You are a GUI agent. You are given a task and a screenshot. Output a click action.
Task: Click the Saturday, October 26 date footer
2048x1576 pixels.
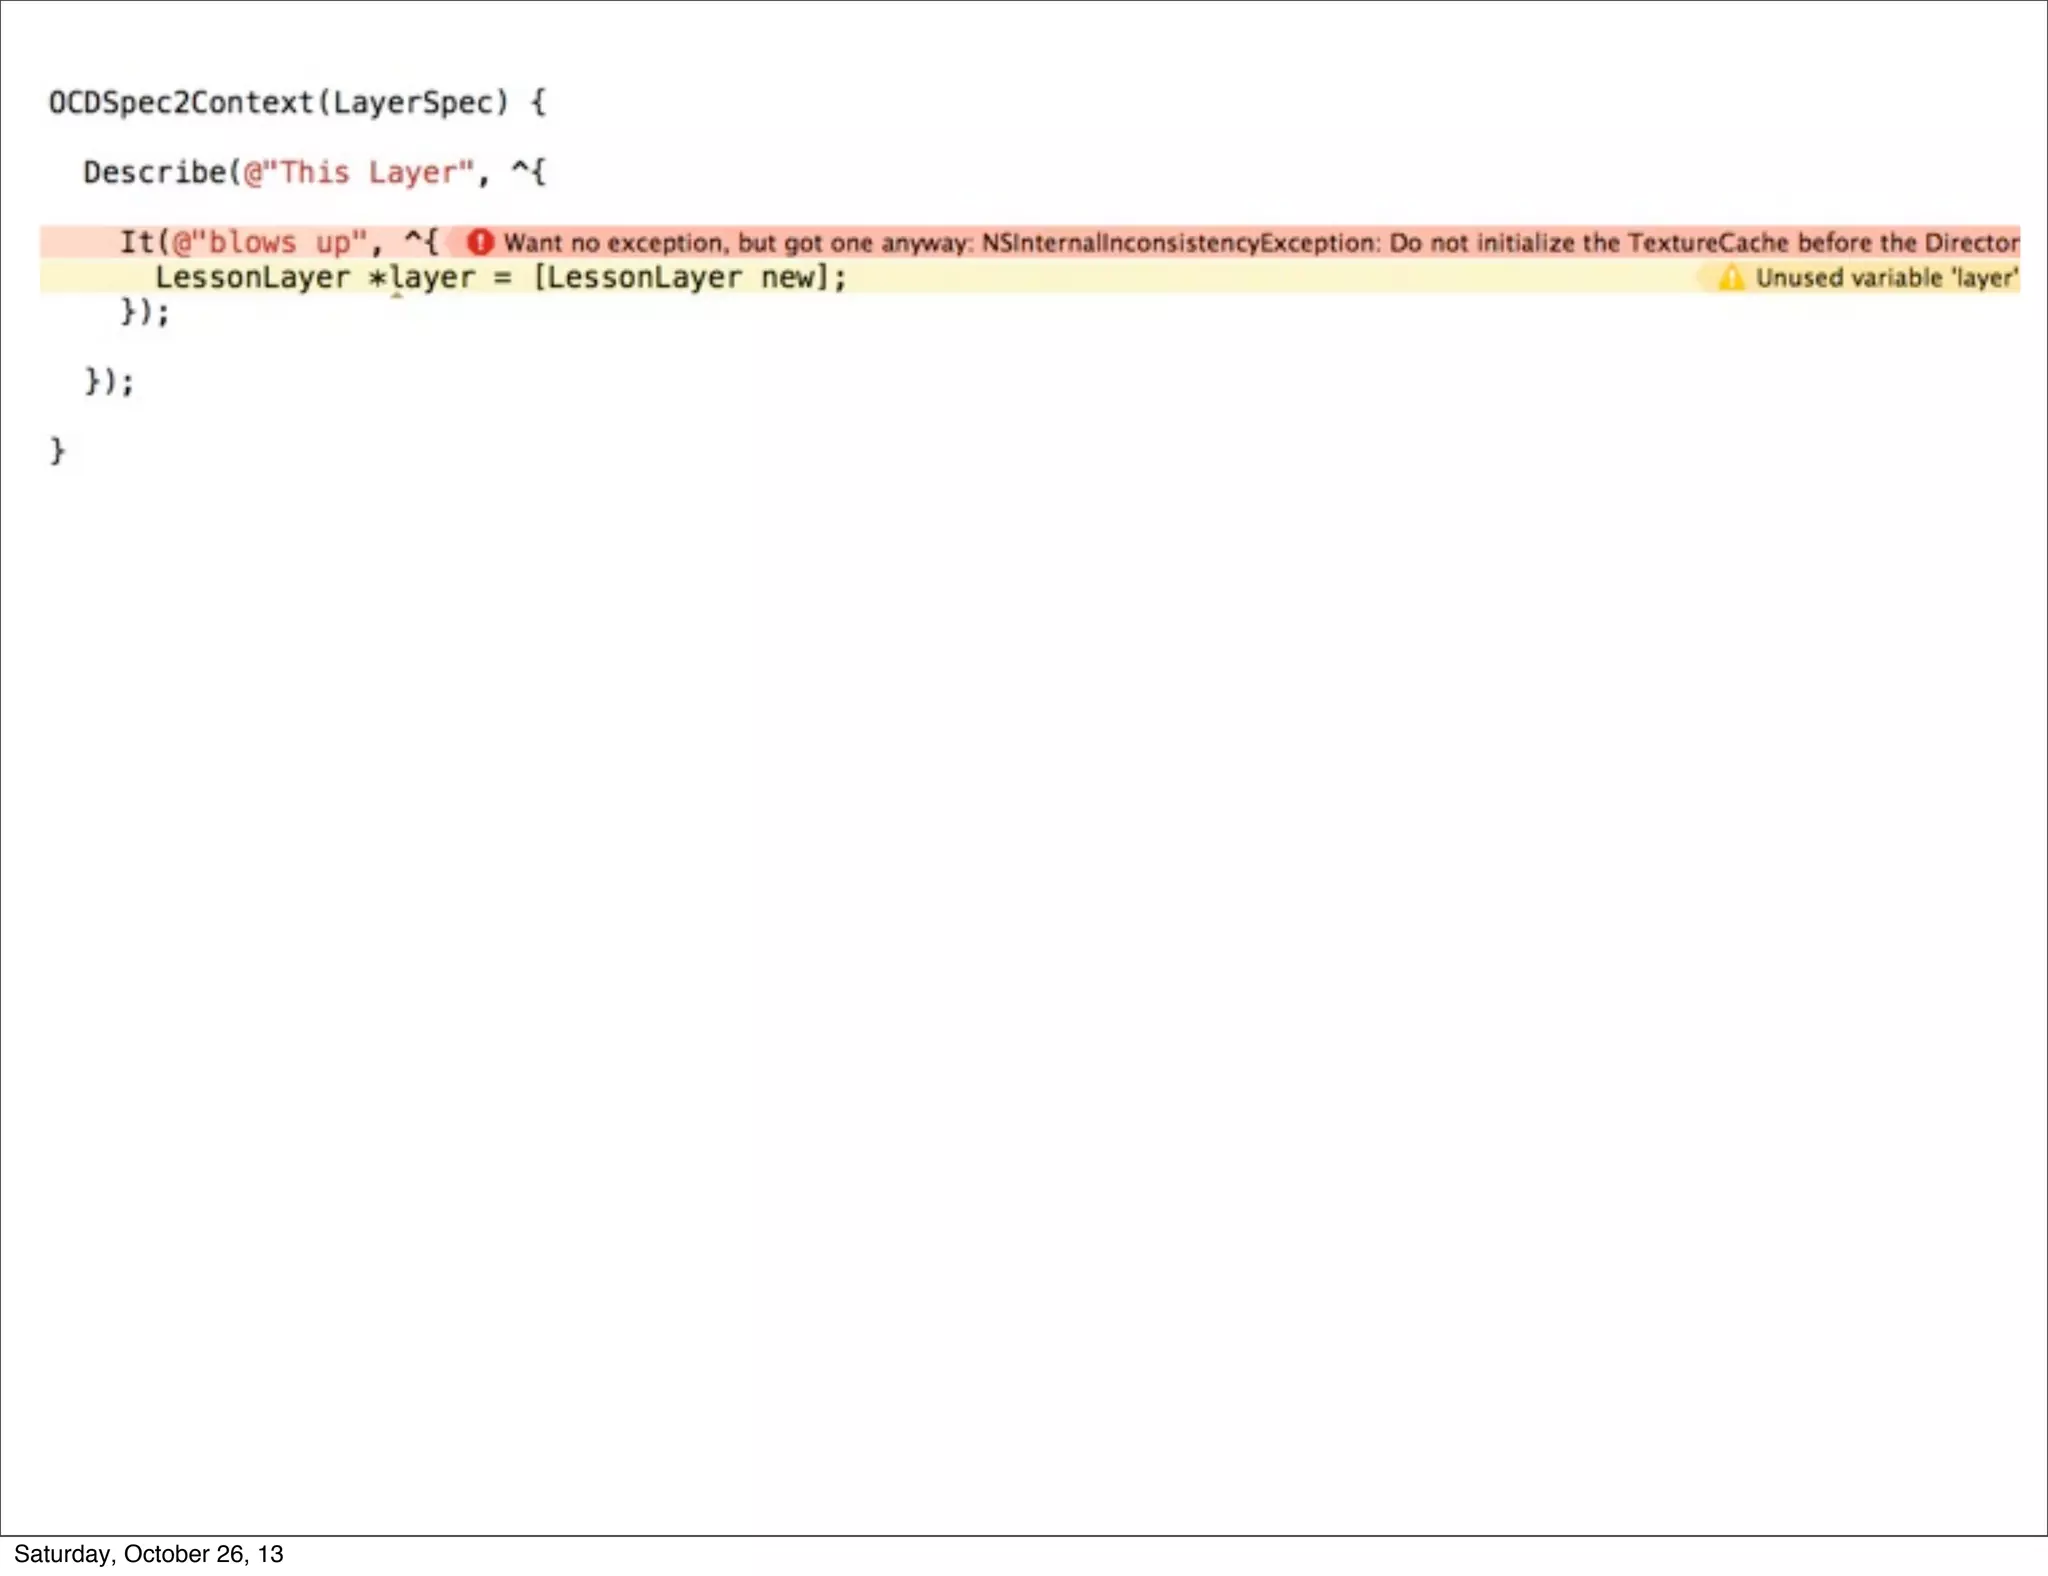pos(148,1553)
